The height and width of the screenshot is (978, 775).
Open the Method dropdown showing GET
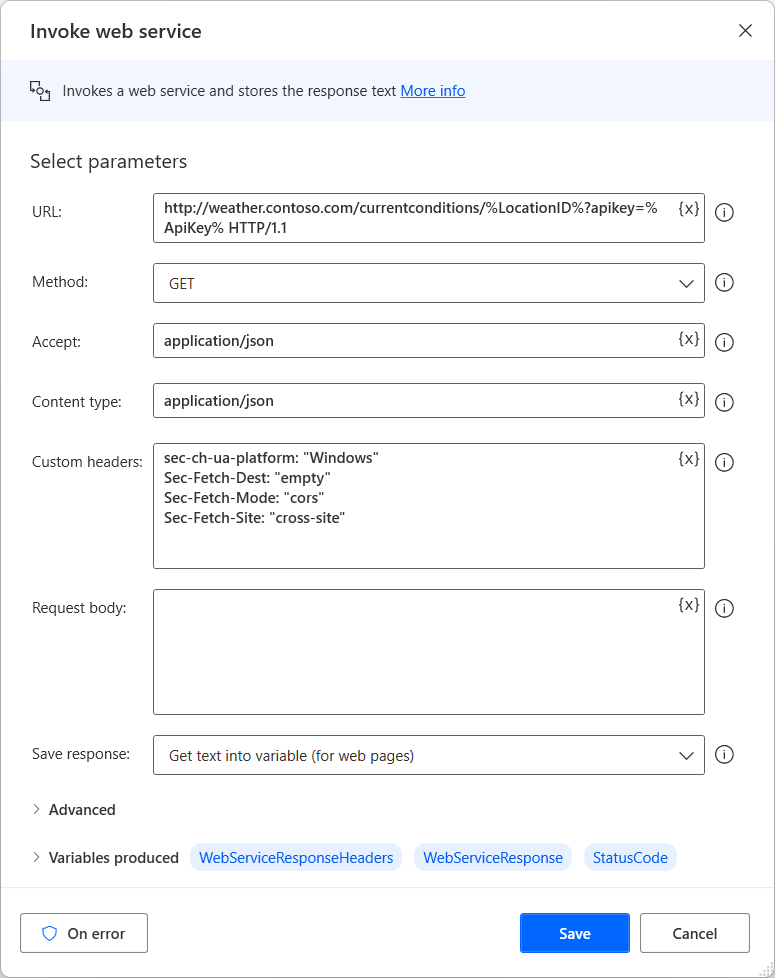[x=428, y=283]
